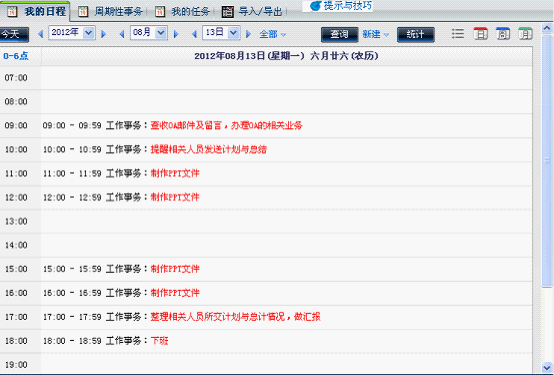Open the 13日 day dropdown
This screenshot has width=554, height=375.
coord(221,33)
